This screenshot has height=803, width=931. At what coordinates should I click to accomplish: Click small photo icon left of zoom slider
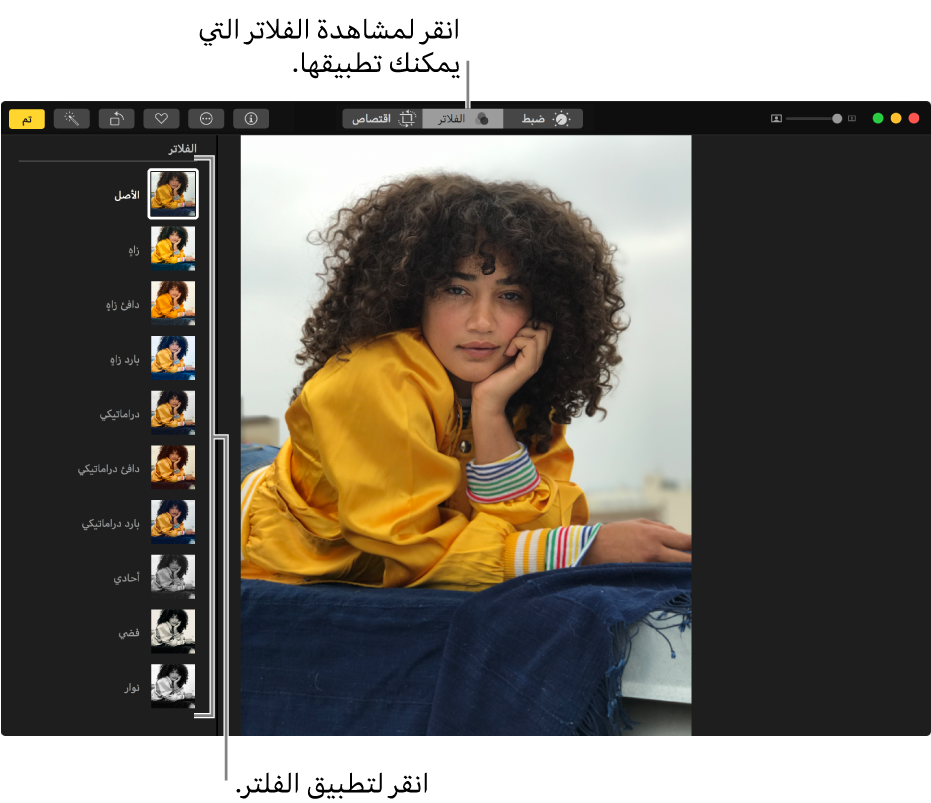click(776, 118)
